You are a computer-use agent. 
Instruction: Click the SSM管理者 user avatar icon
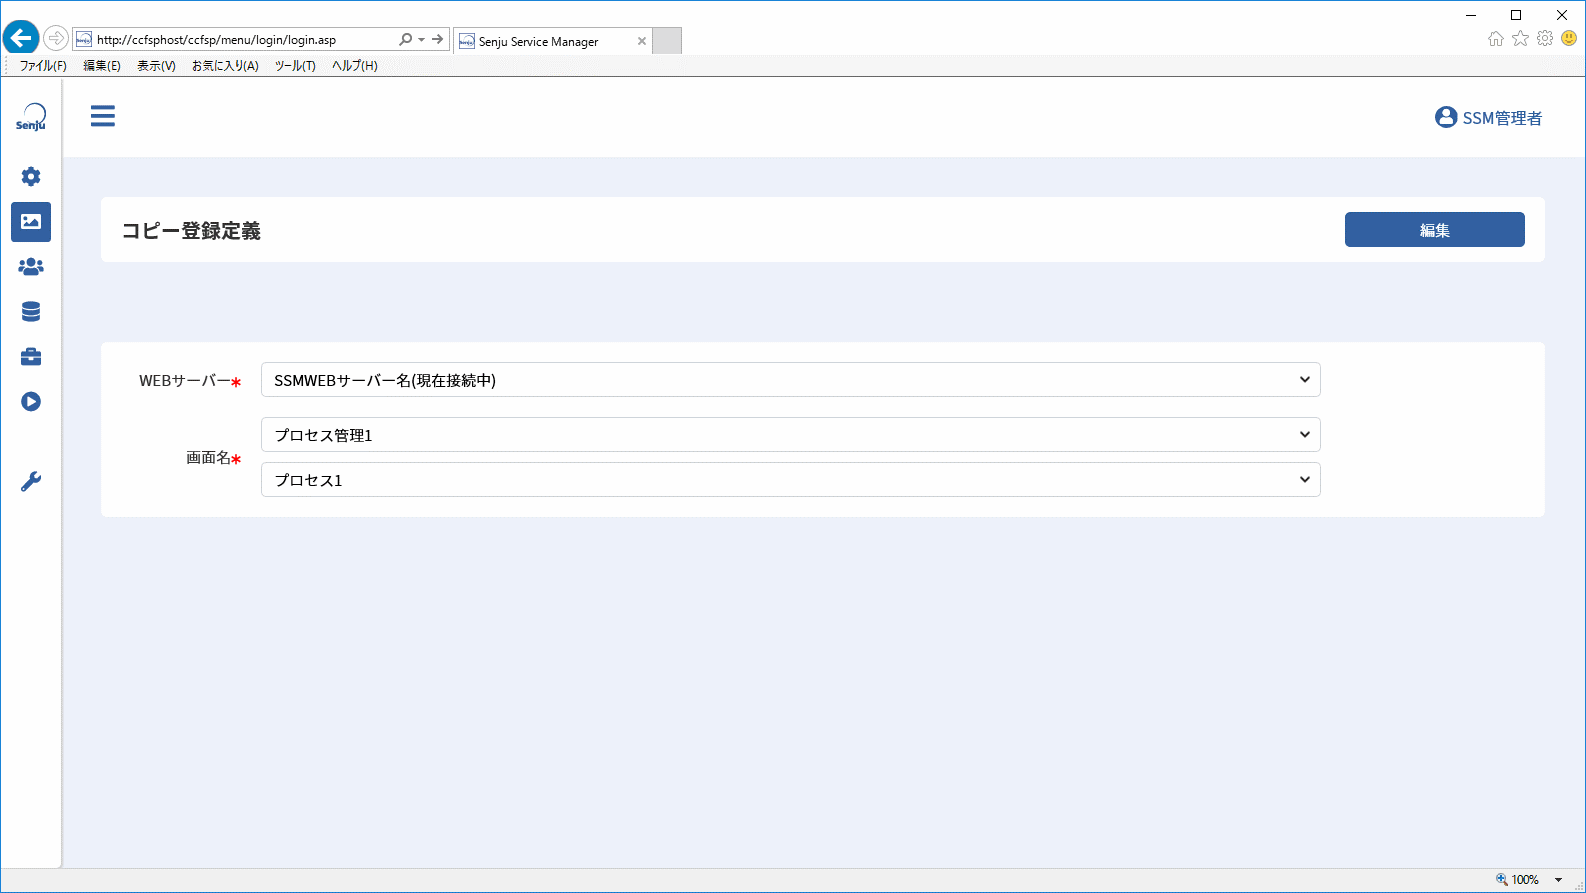pyautogui.click(x=1446, y=117)
